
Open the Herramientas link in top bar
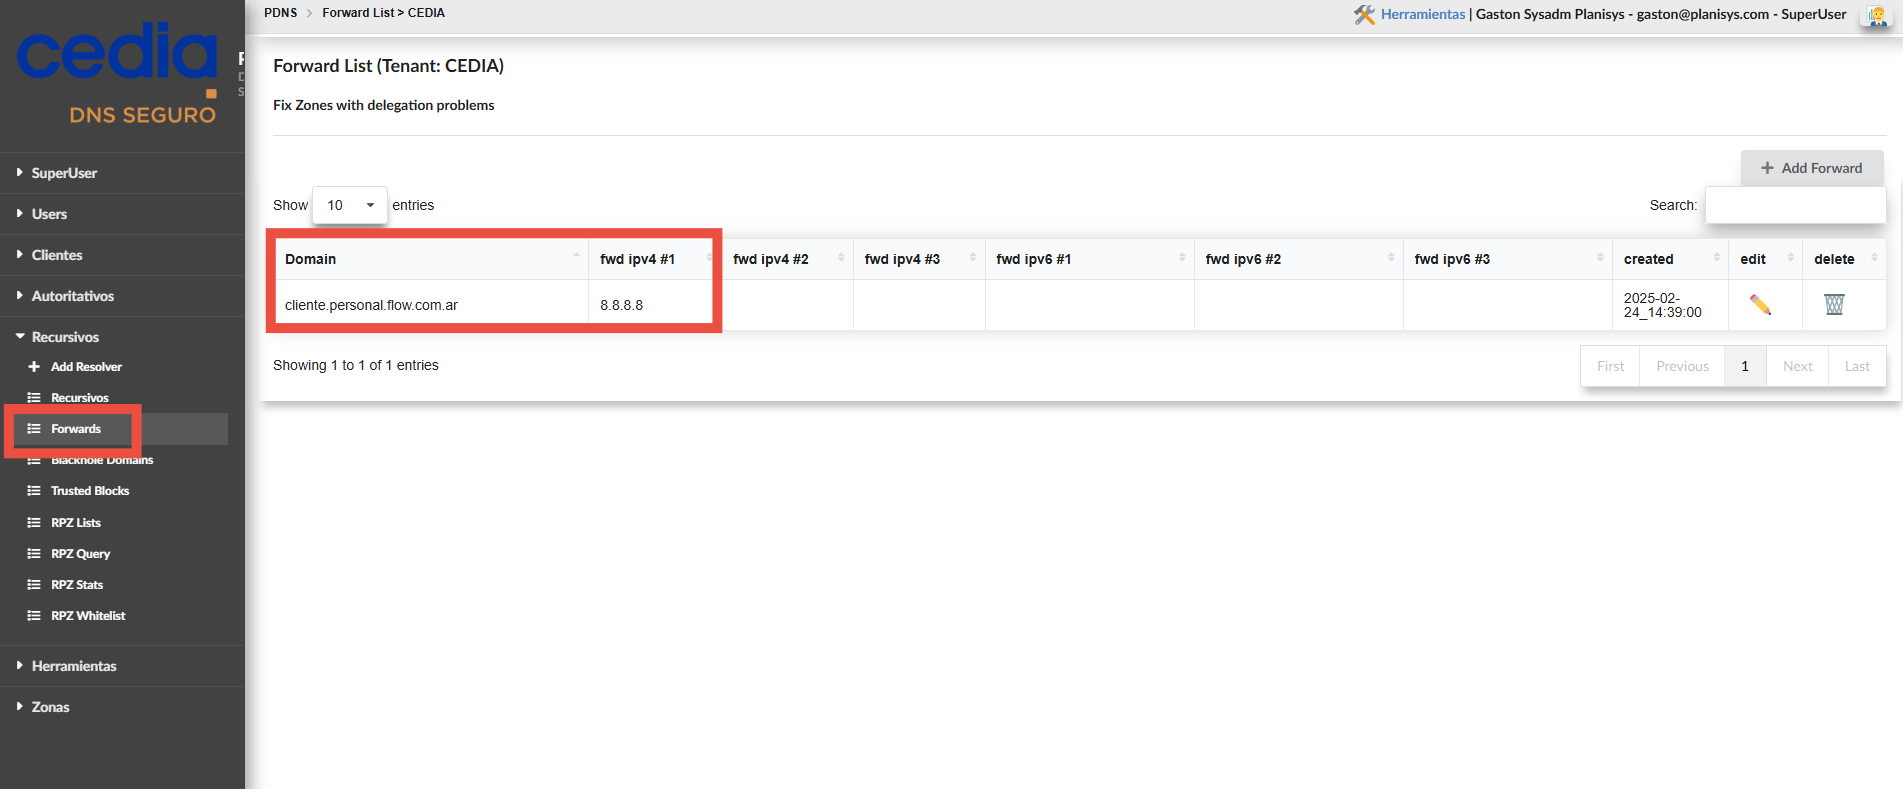(1422, 14)
